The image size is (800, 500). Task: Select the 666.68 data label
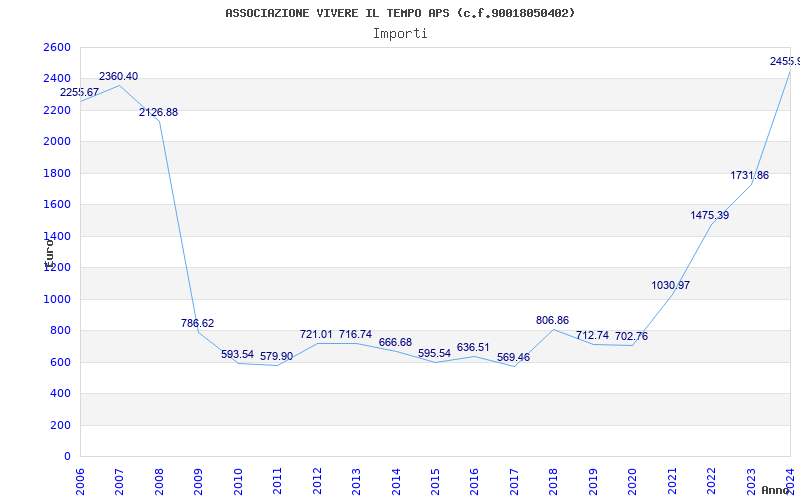tap(395, 342)
